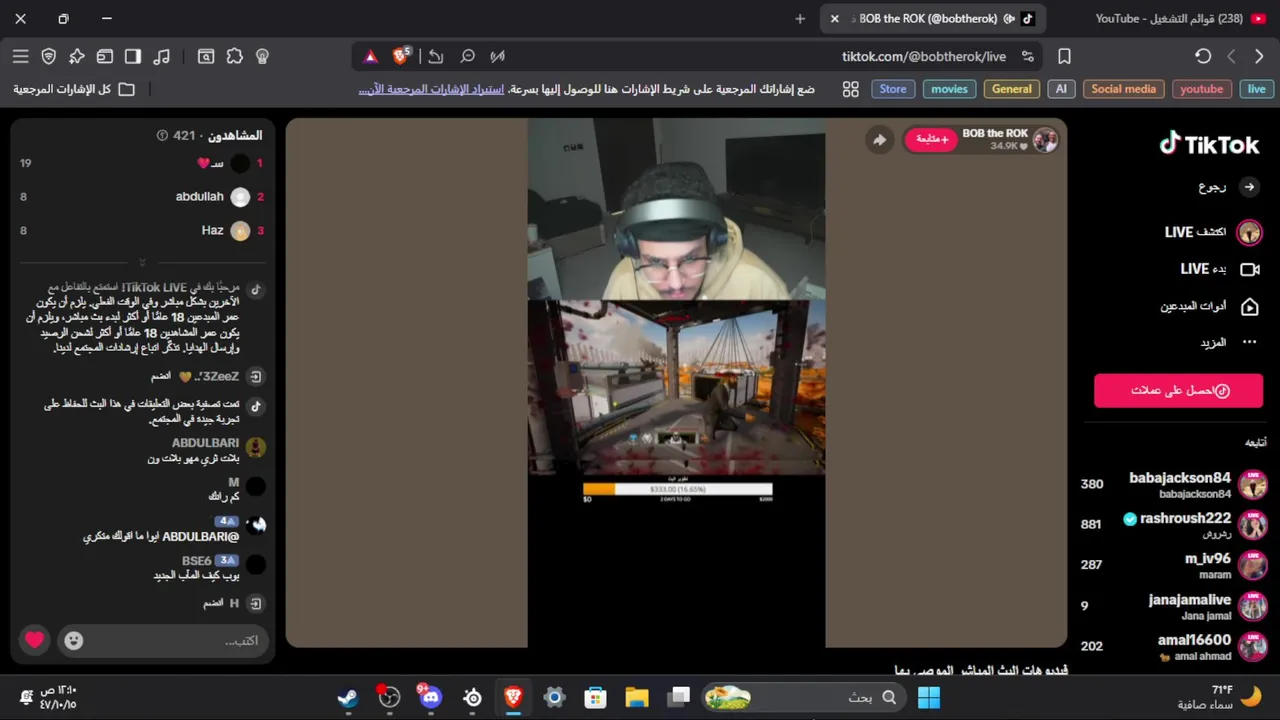Open Discord from the taskbar
1280x720 pixels.
[431, 697]
